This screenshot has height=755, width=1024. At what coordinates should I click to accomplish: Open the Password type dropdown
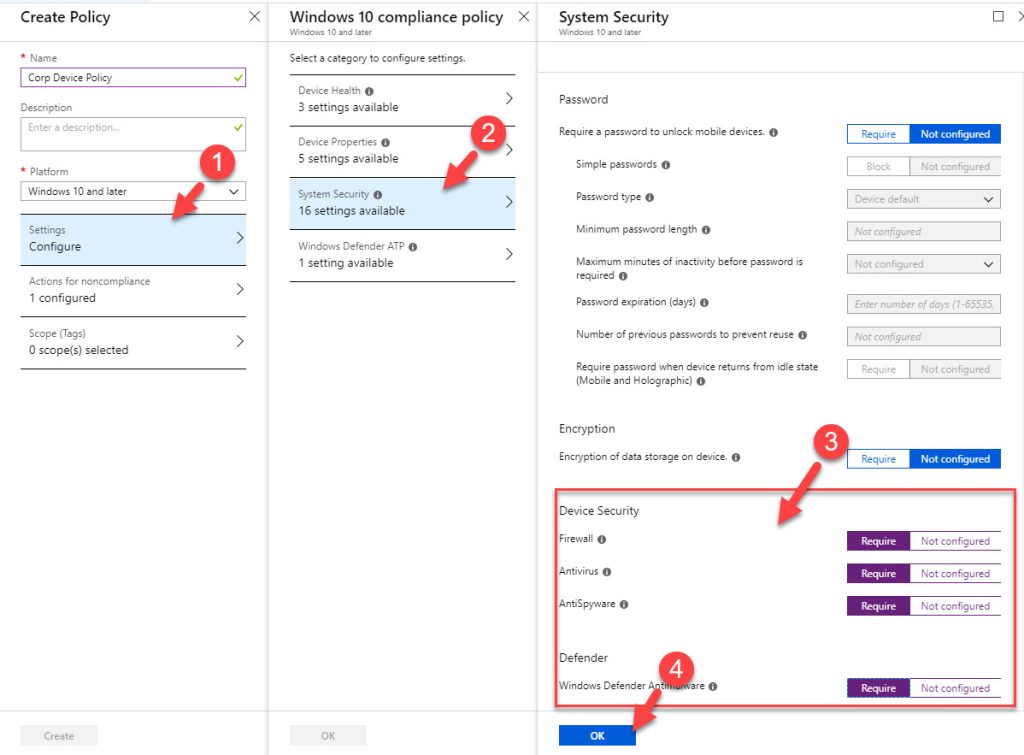coord(922,199)
